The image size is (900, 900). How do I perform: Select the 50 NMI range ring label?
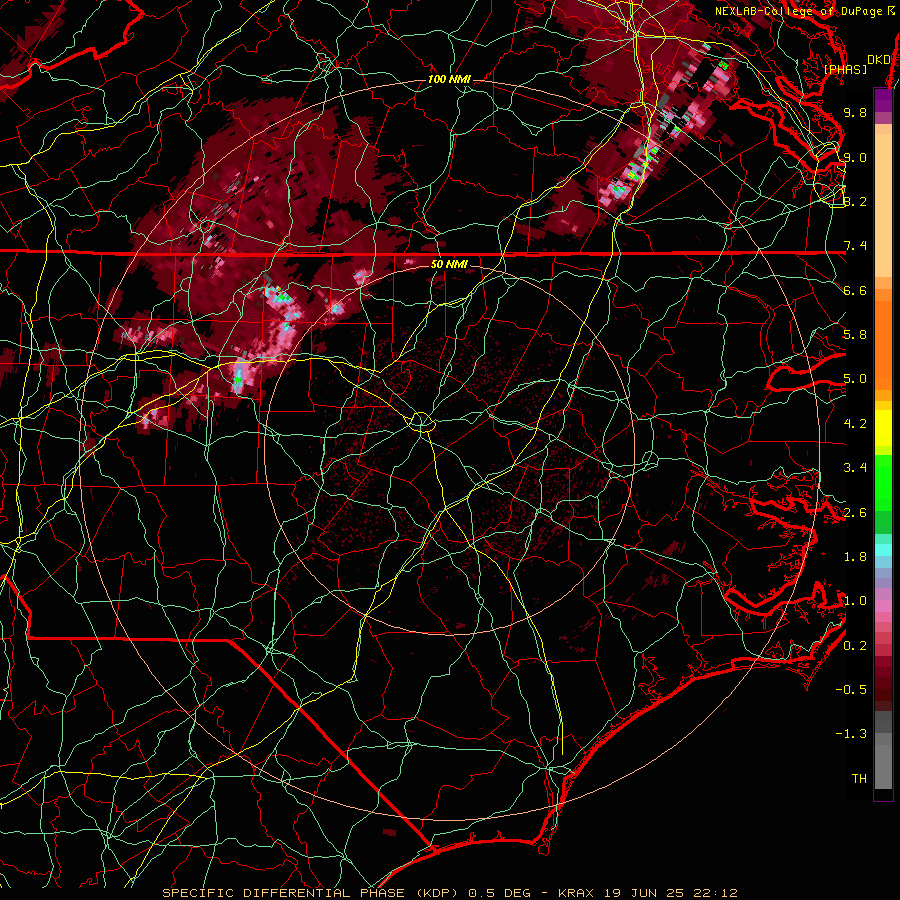tap(449, 265)
